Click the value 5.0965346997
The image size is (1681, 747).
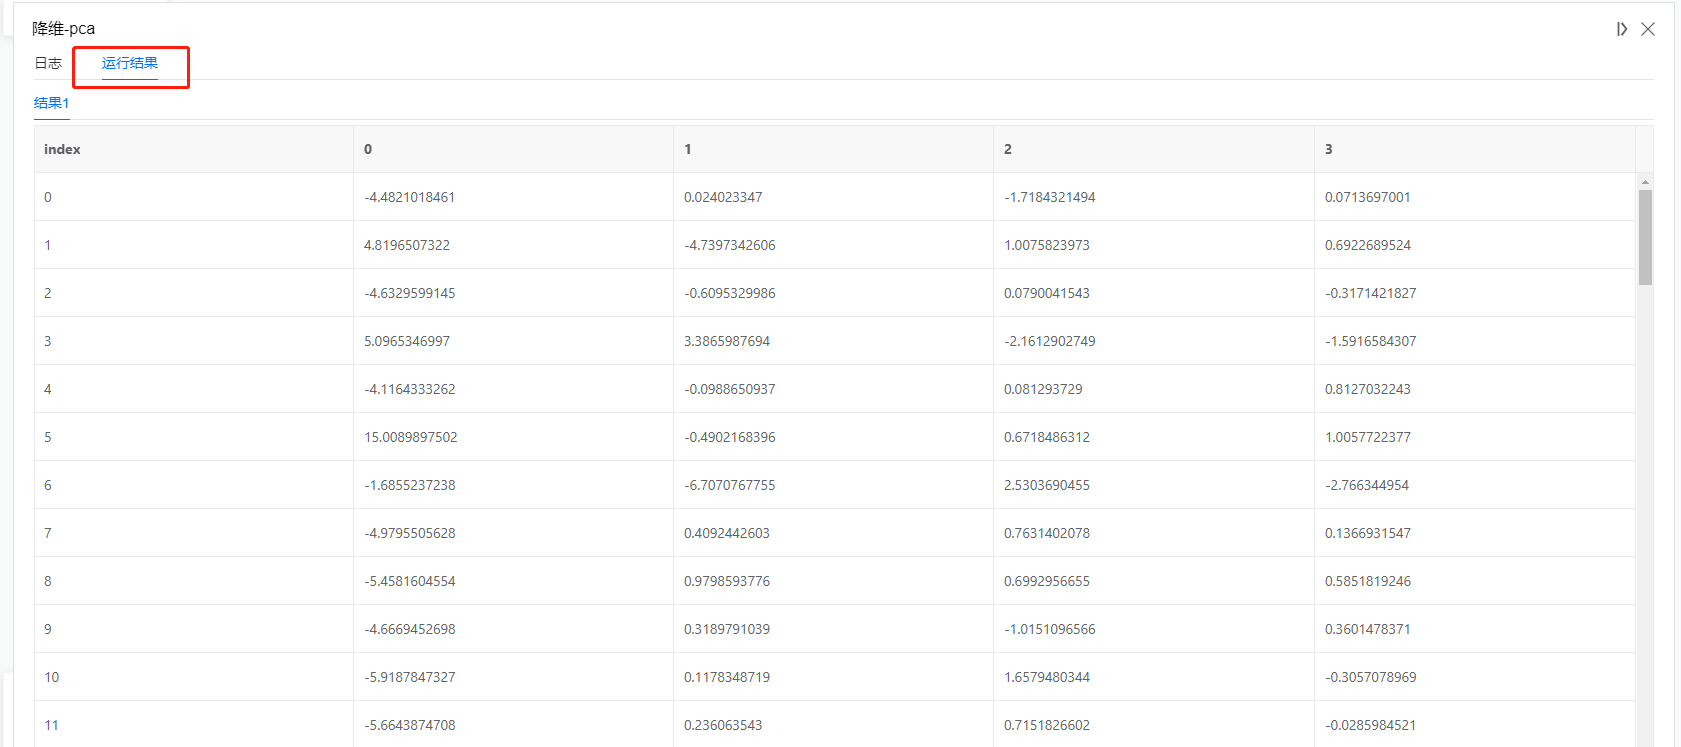[407, 341]
